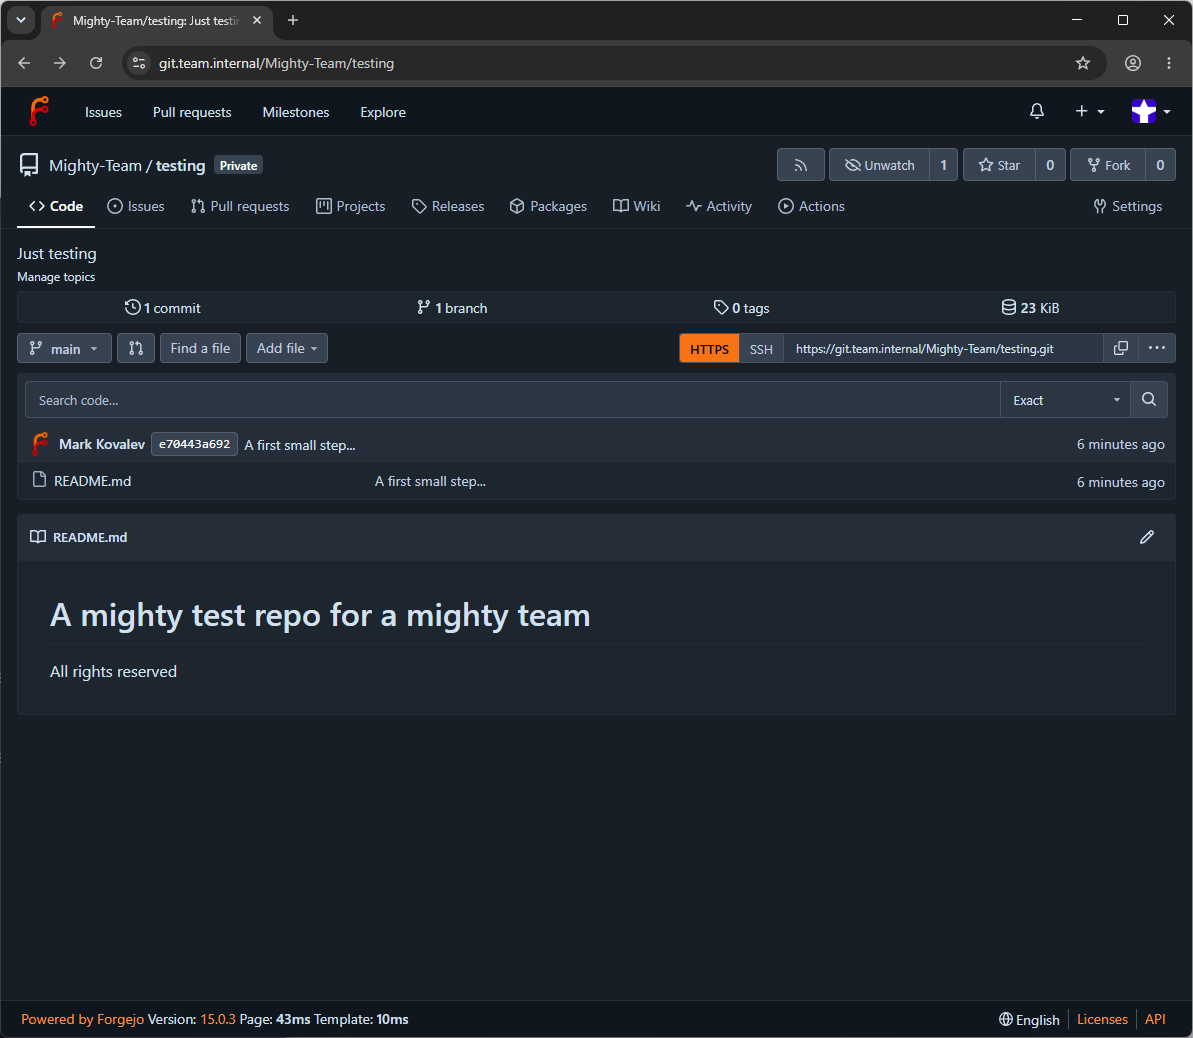Viewport: 1193px width, 1038px height.
Task: Open the Wiki tab
Action: click(x=637, y=206)
